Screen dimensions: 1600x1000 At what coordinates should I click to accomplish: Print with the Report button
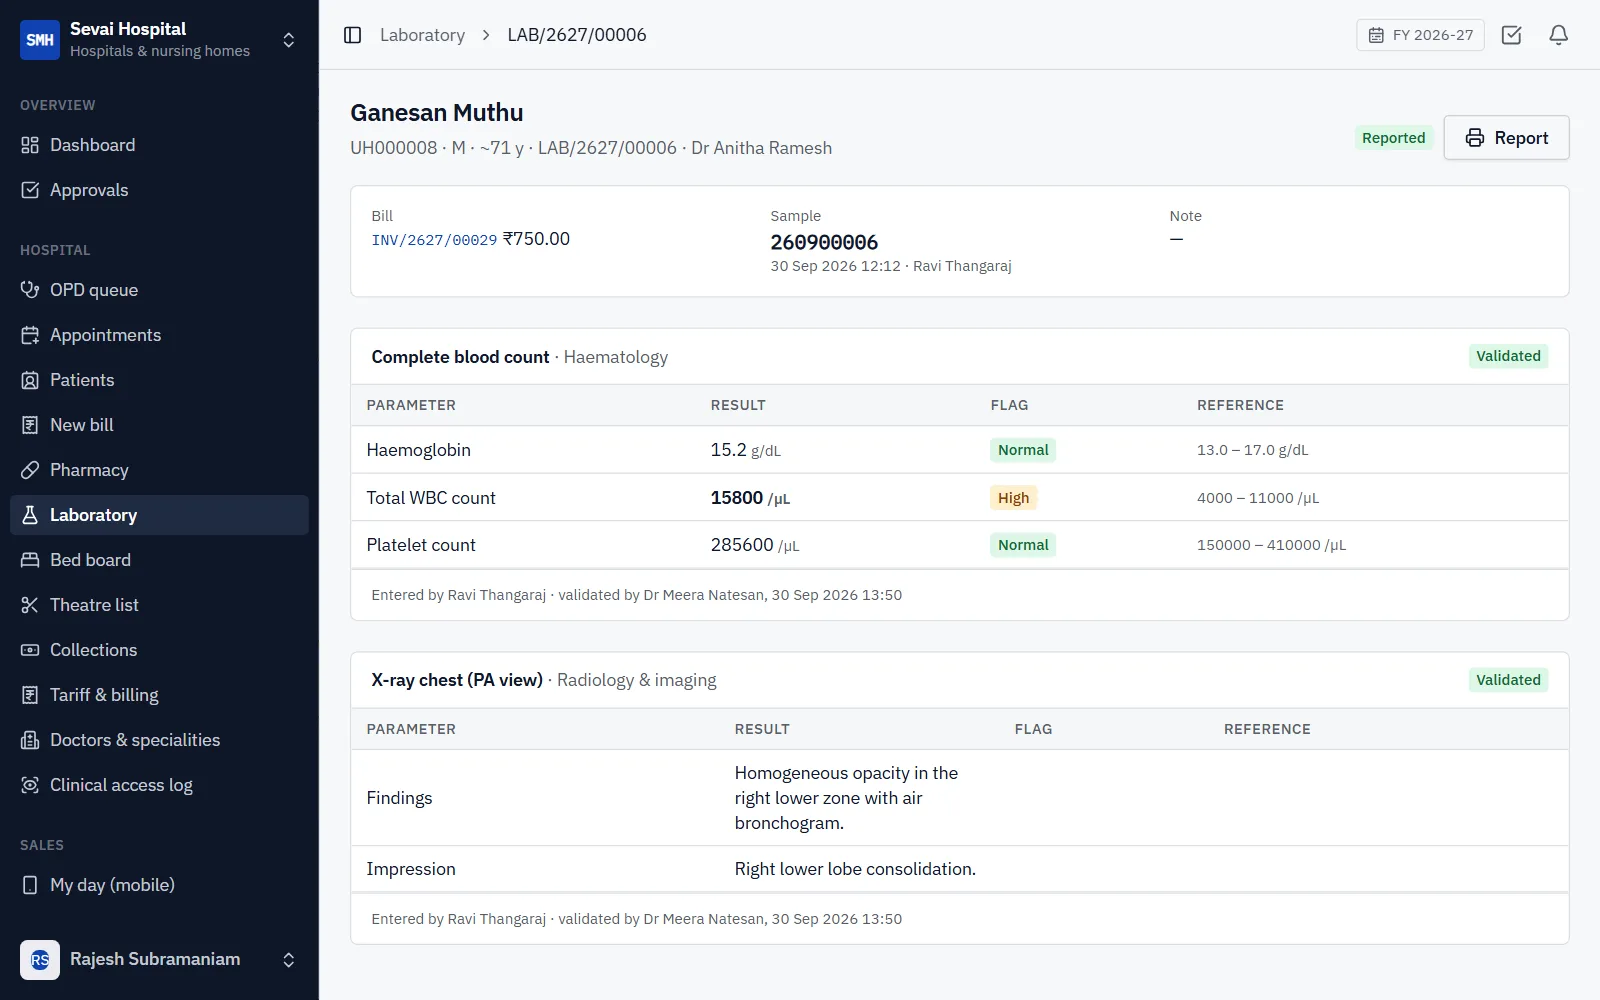pyautogui.click(x=1506, y=138)
